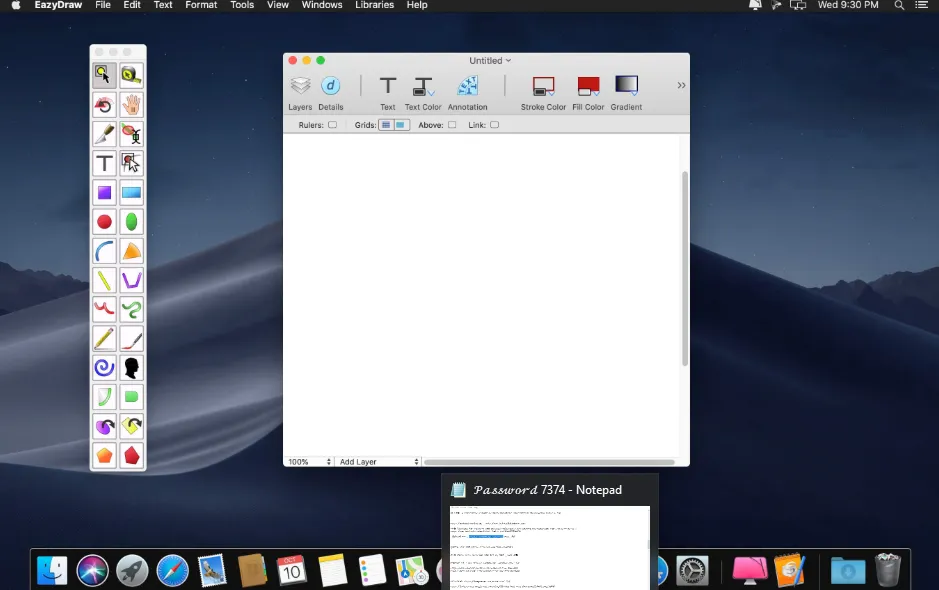The width and height of the screenshot is (939, 590).
Task: Pick the hand pan tool
Action: click(131, 104)
